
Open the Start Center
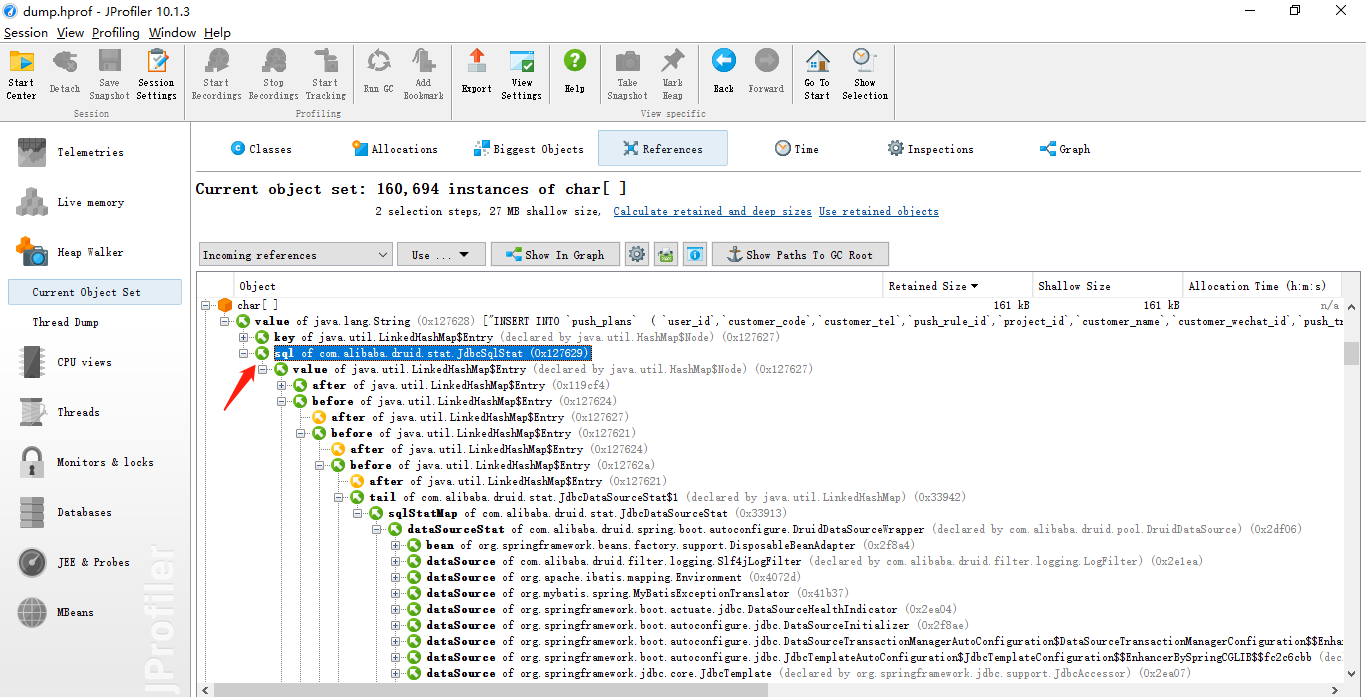20,70
